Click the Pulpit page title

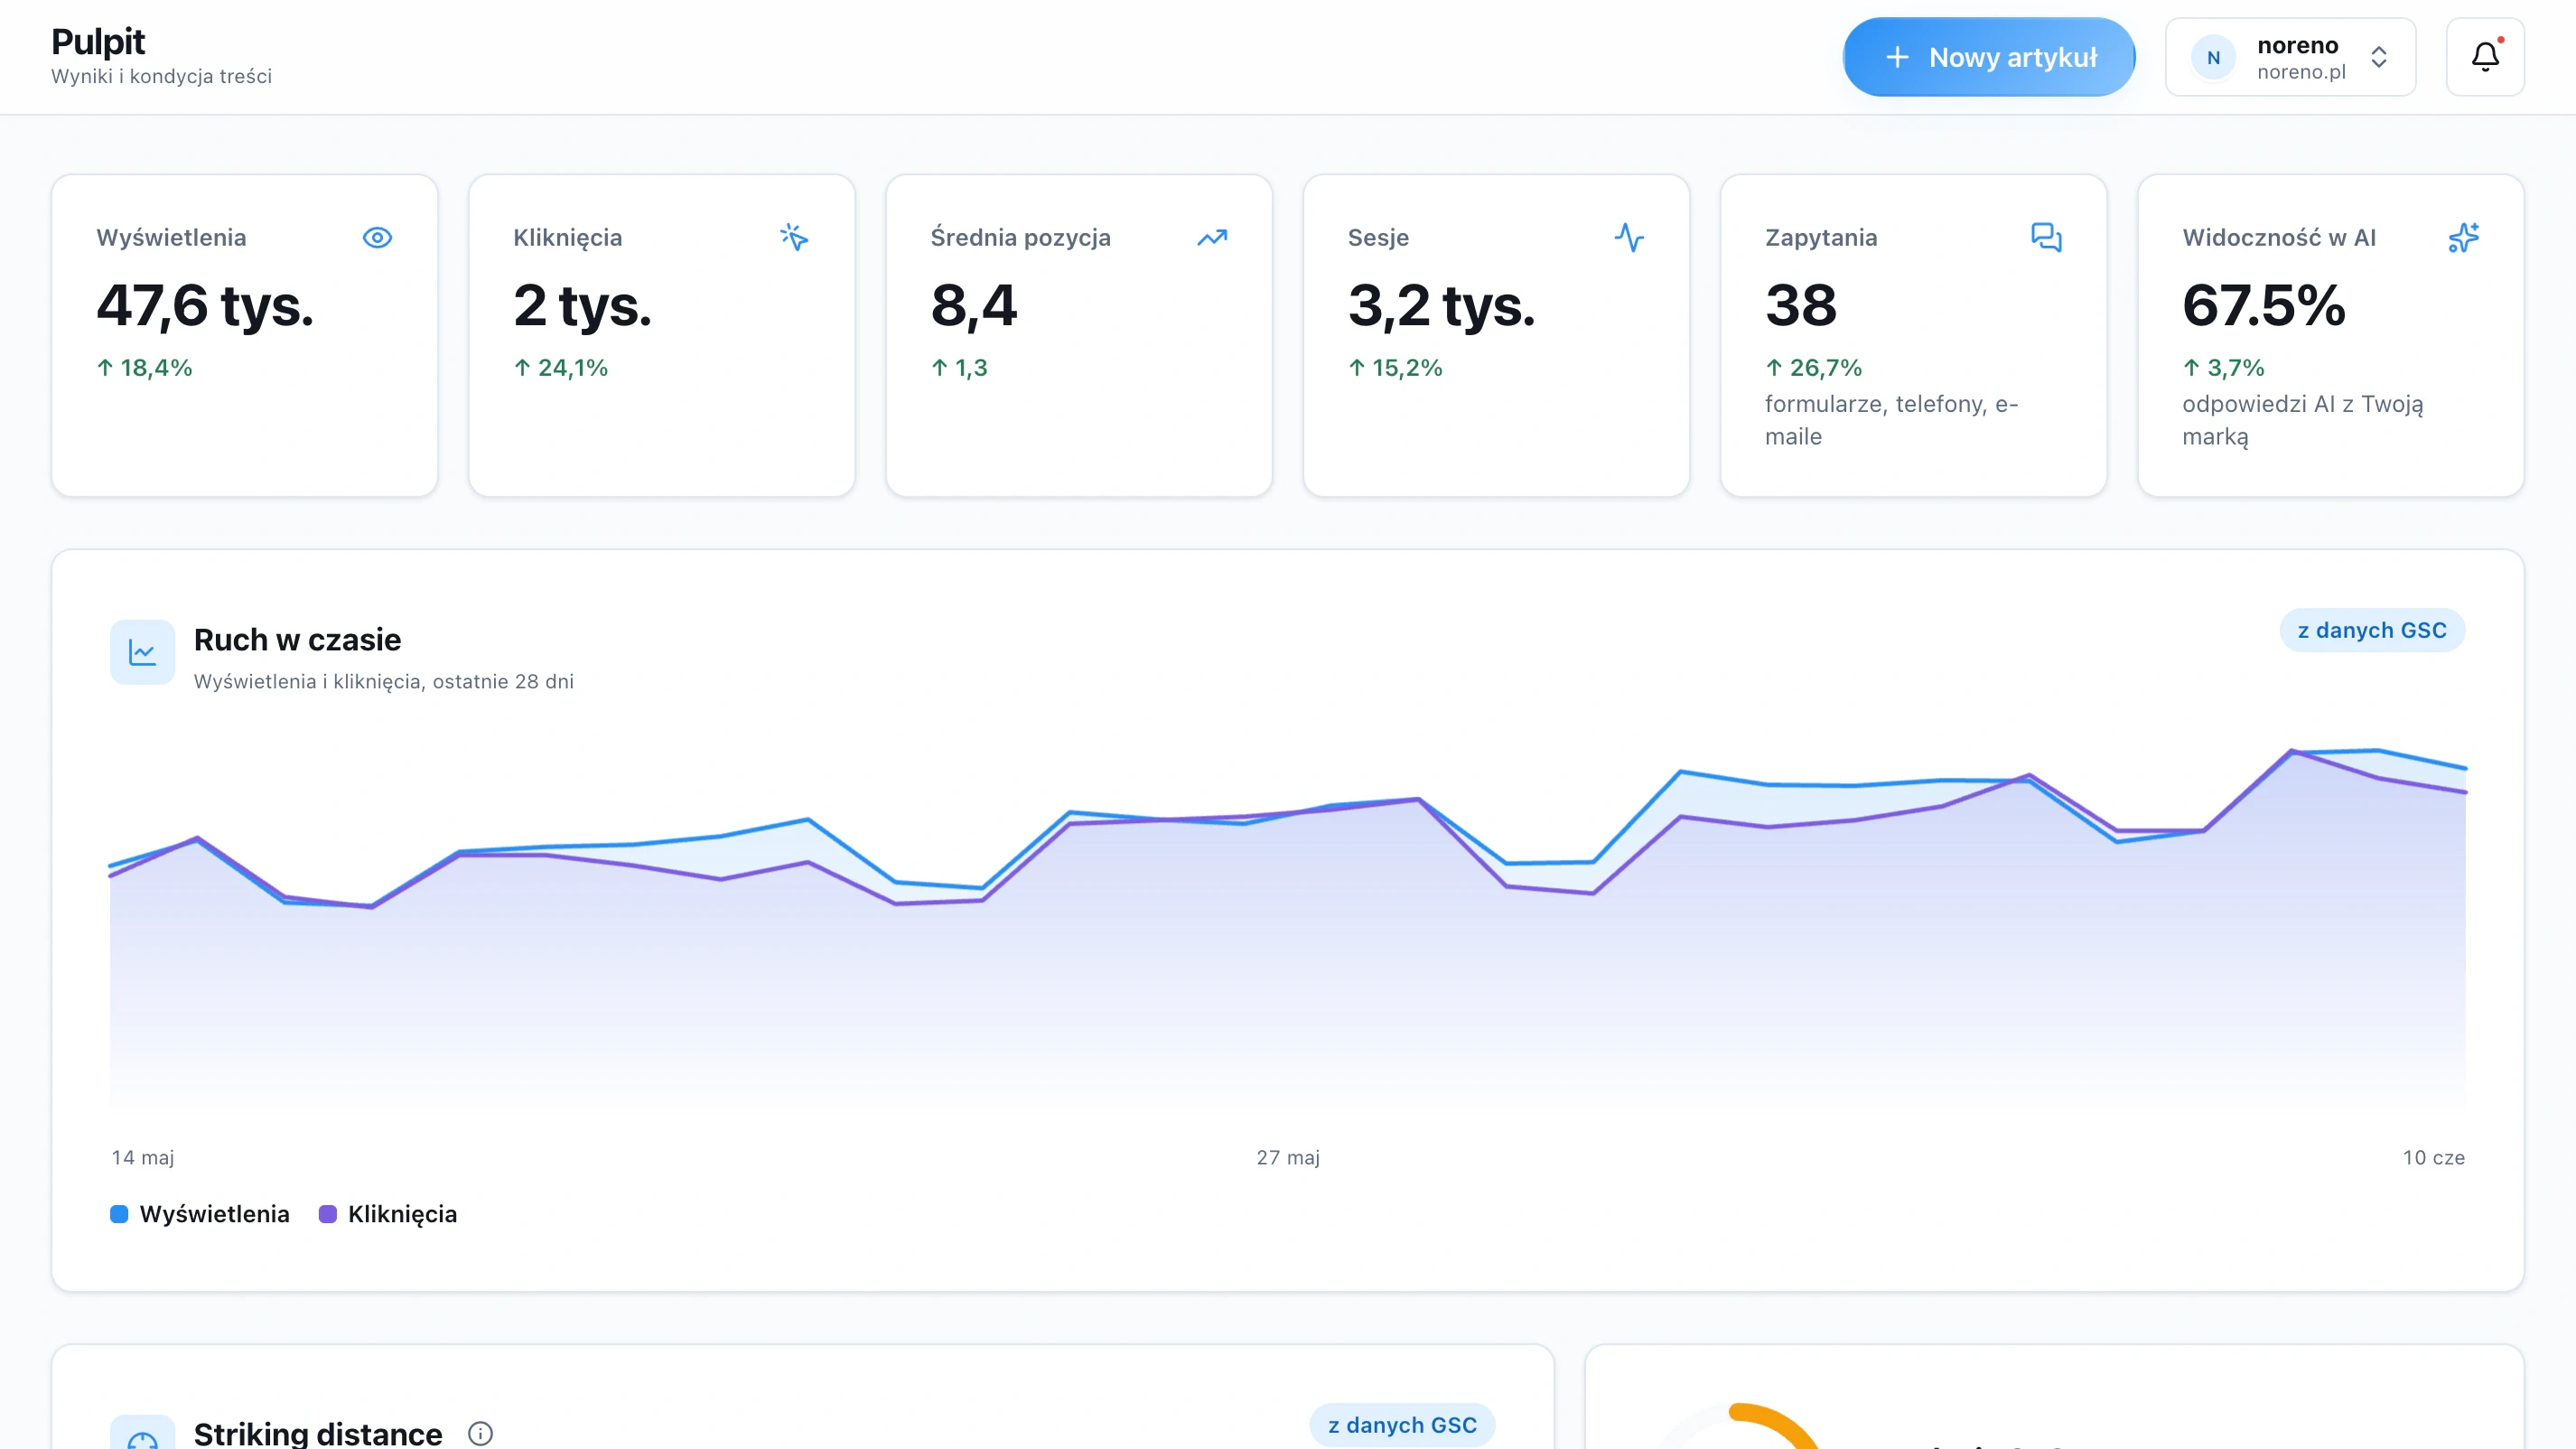(x=98, y=41)
